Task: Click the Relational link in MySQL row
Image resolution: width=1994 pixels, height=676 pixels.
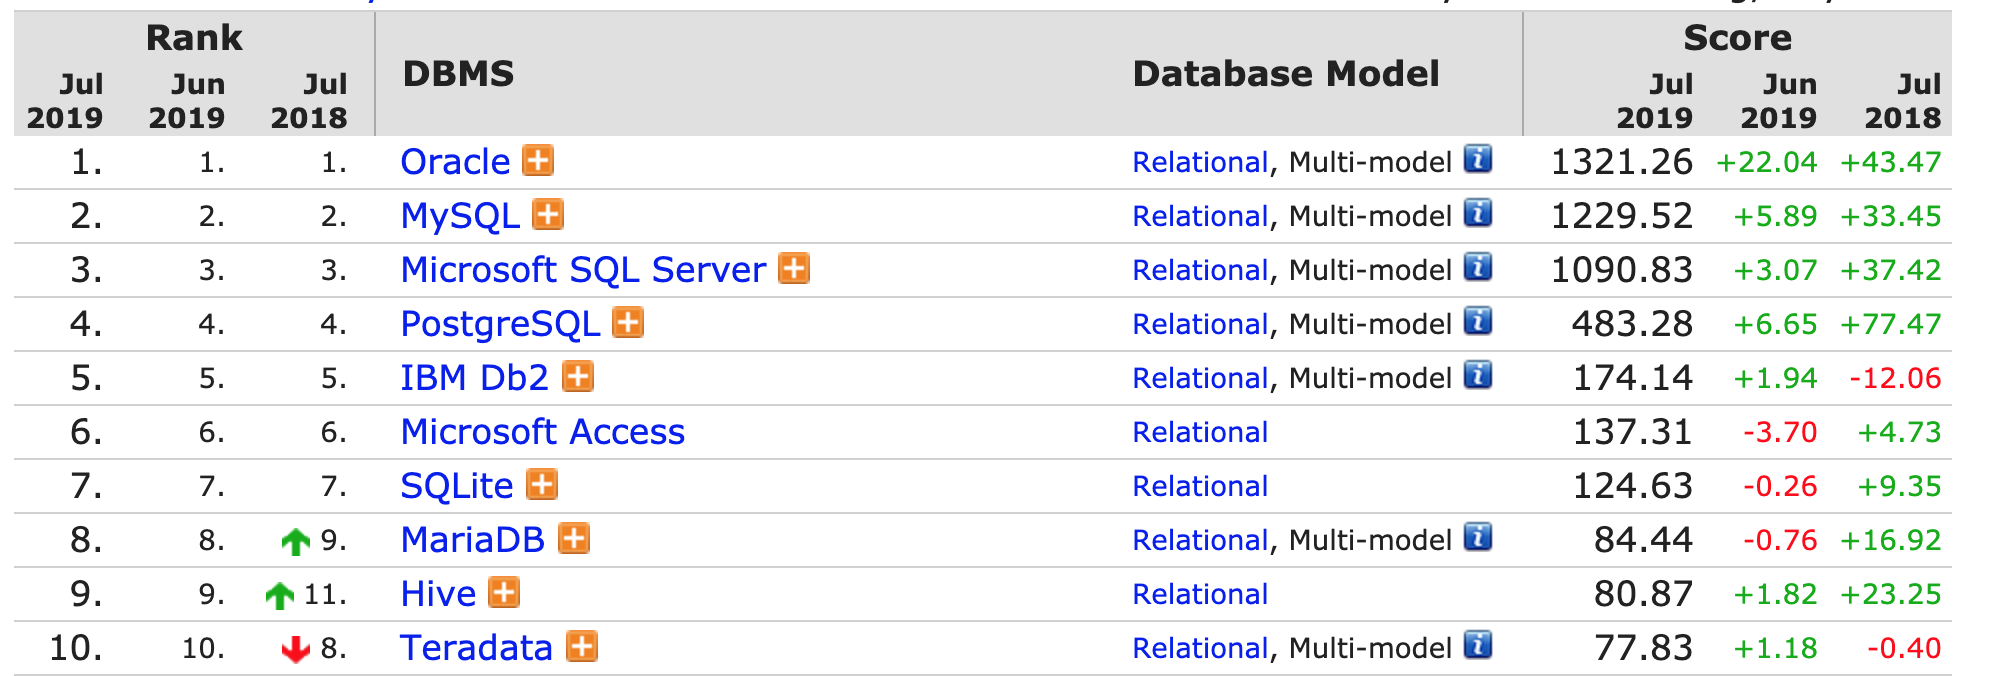Action: pos(1200,216)
